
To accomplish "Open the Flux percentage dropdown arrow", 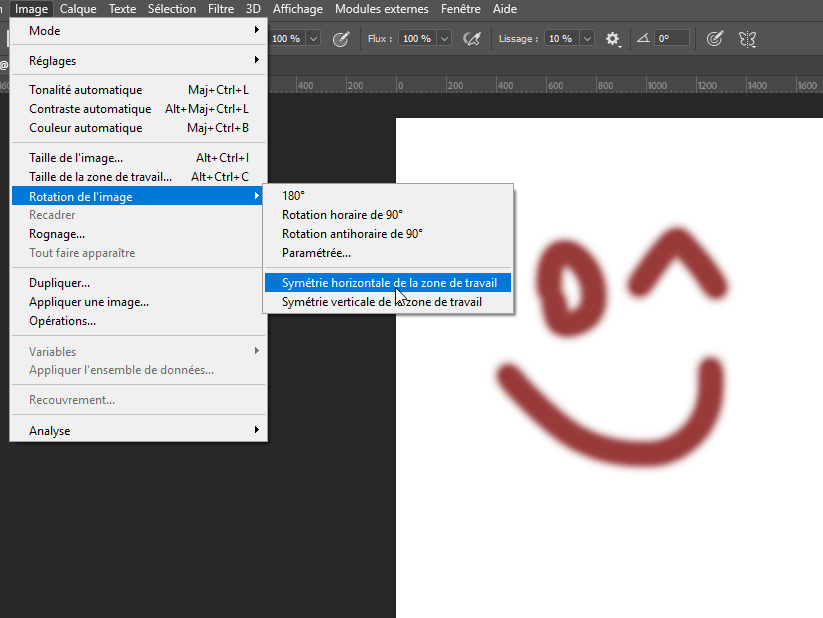I will [444, 39].
